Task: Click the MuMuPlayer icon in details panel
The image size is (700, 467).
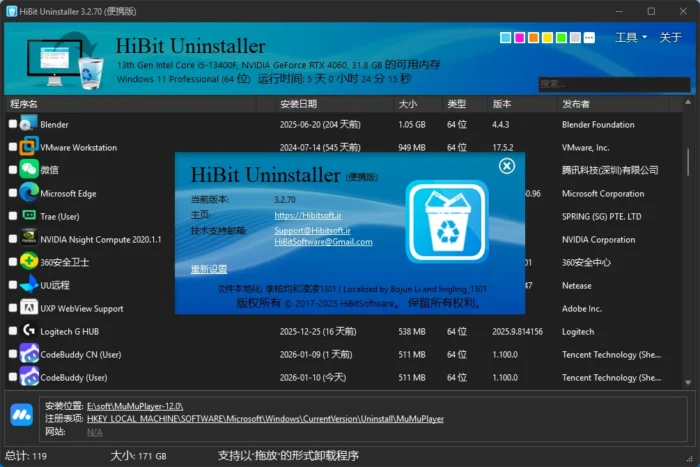Action: (x=21, y=415)
